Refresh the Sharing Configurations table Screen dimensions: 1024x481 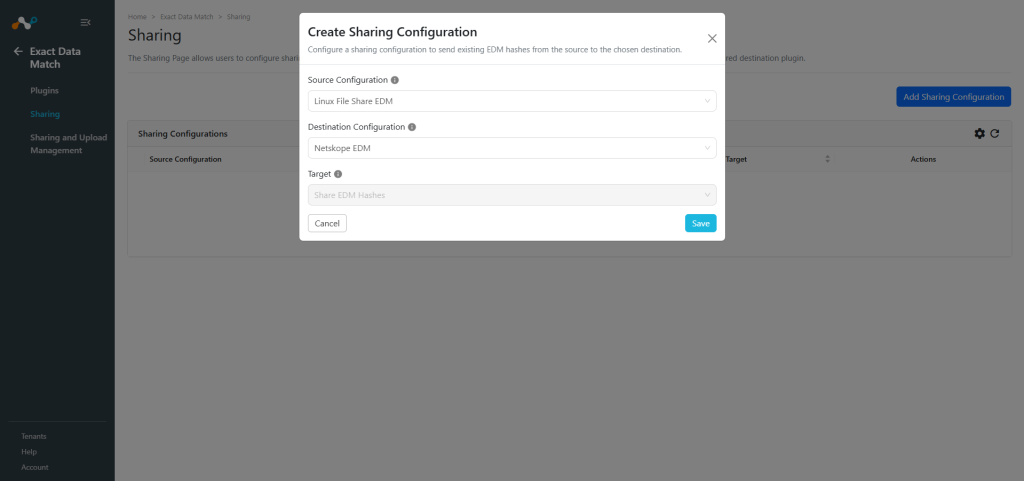(x=995, y=133)
